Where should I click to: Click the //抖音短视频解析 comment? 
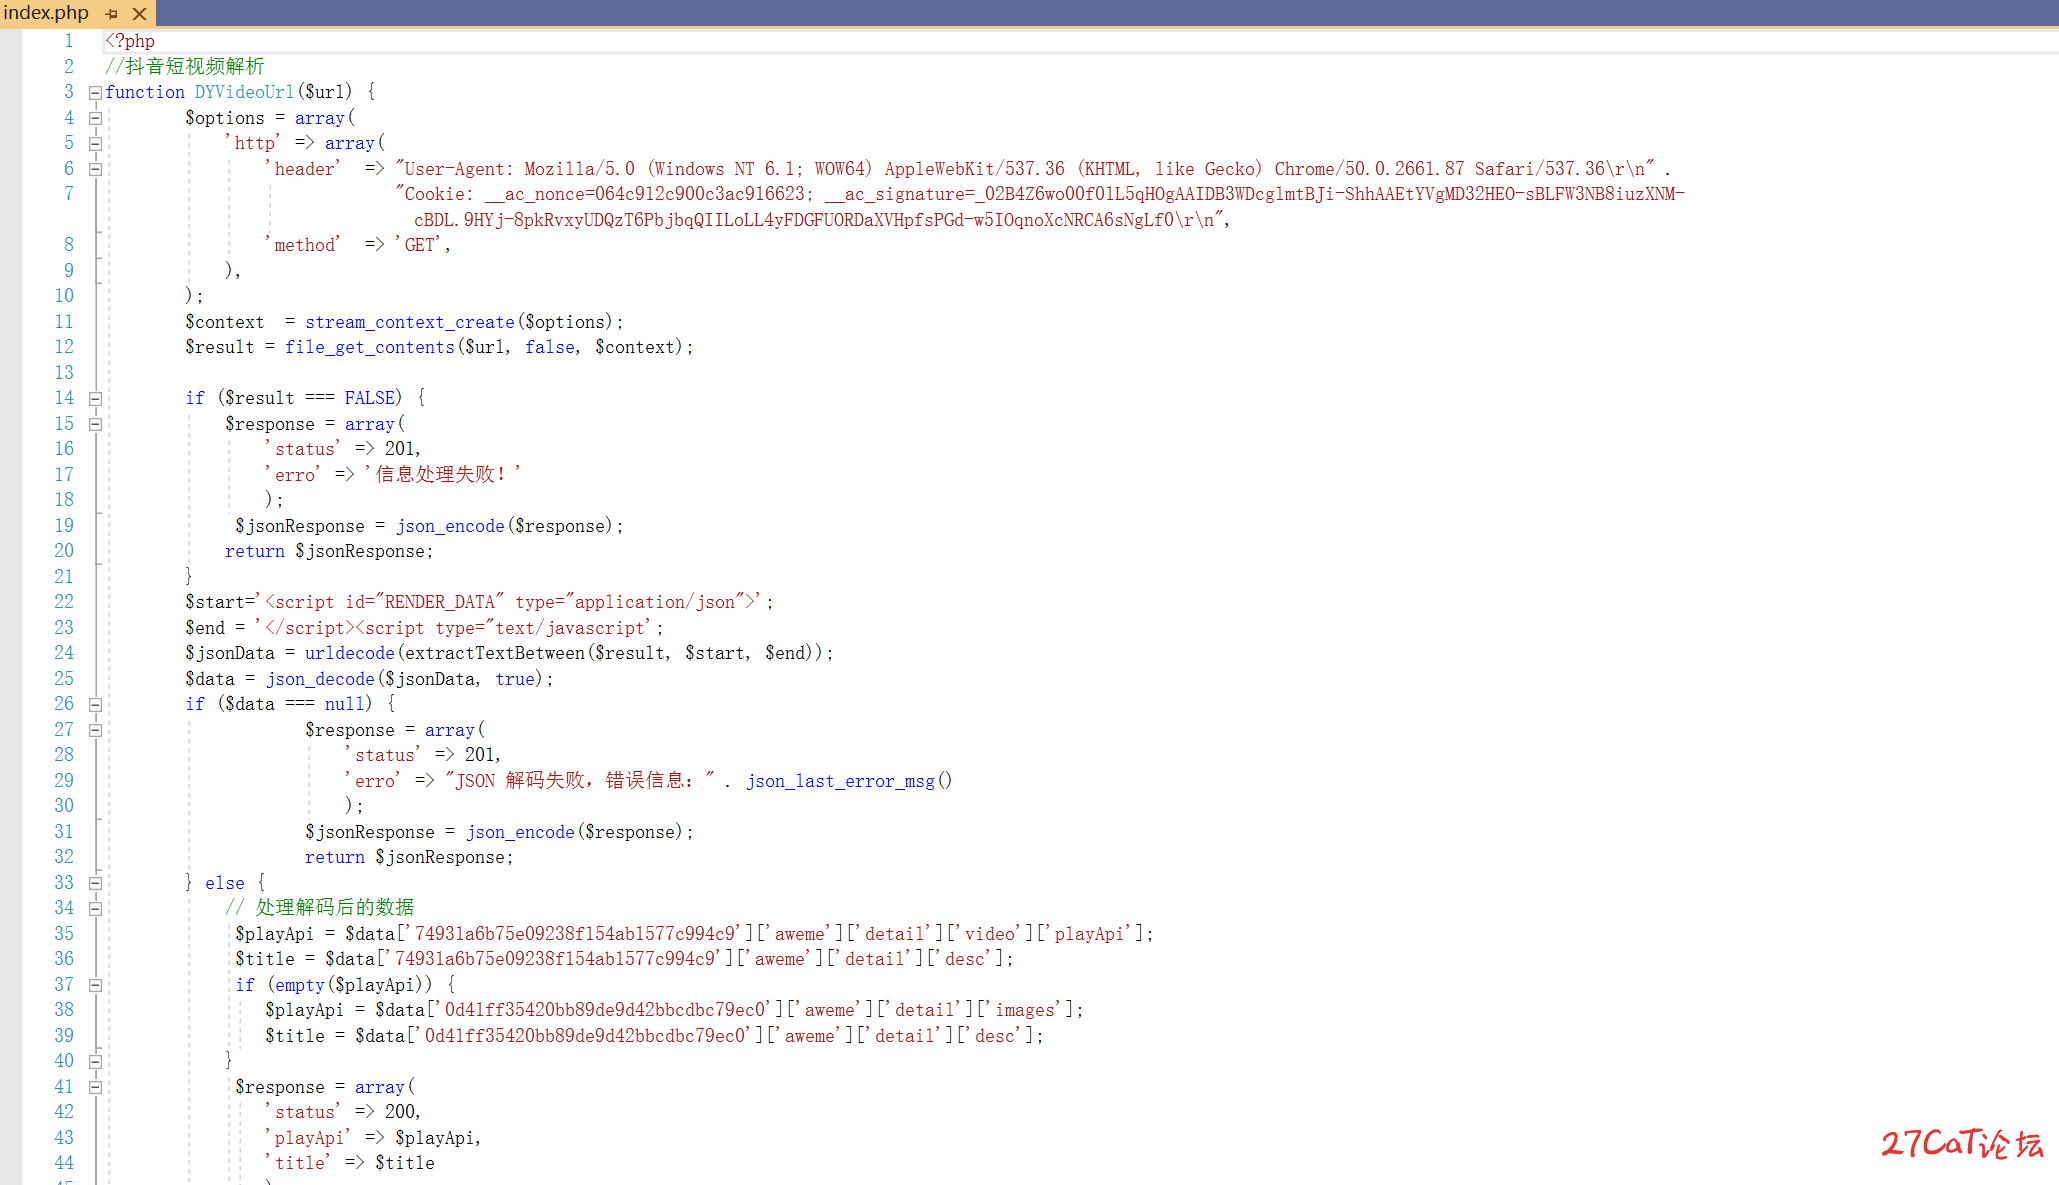(x=185, y=66)
